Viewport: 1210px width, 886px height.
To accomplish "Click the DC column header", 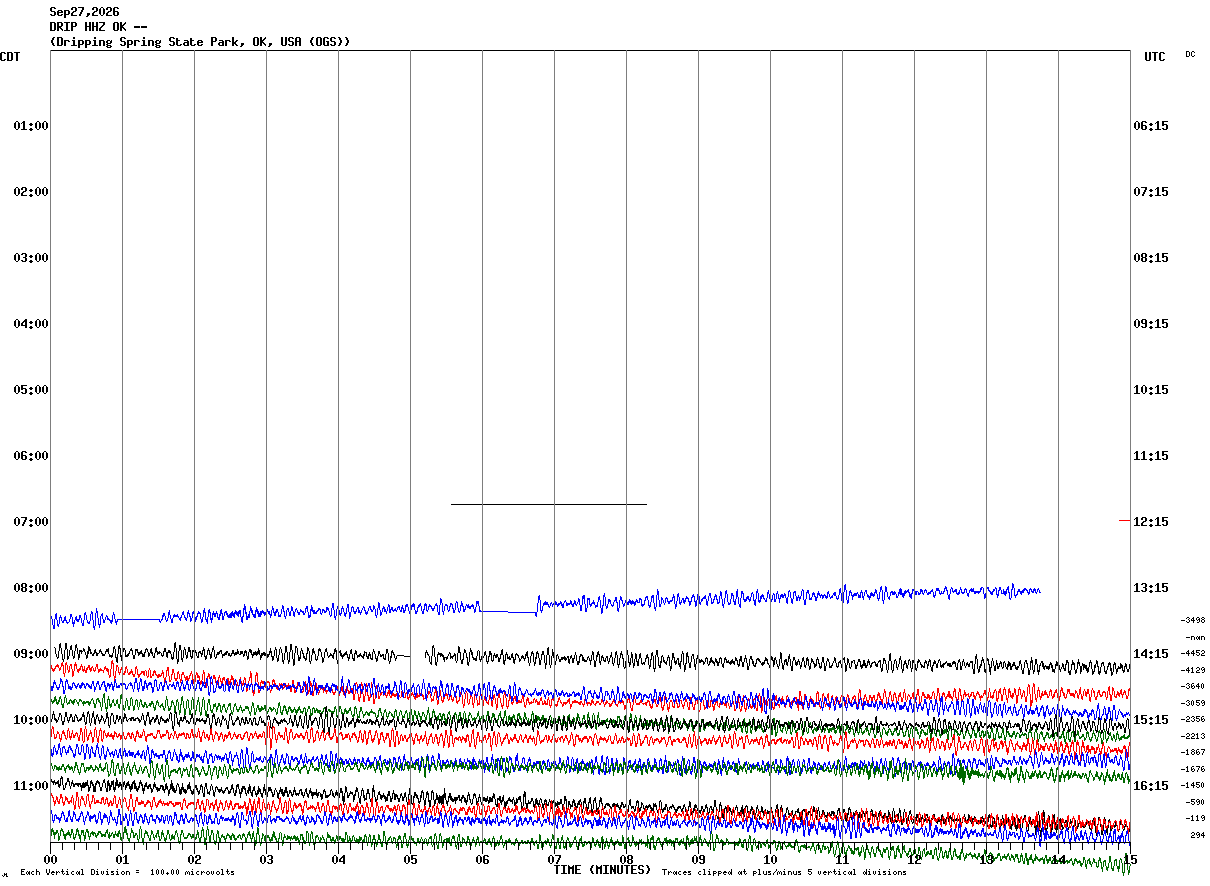I will pyautogui.click(x=1190, y=54).
